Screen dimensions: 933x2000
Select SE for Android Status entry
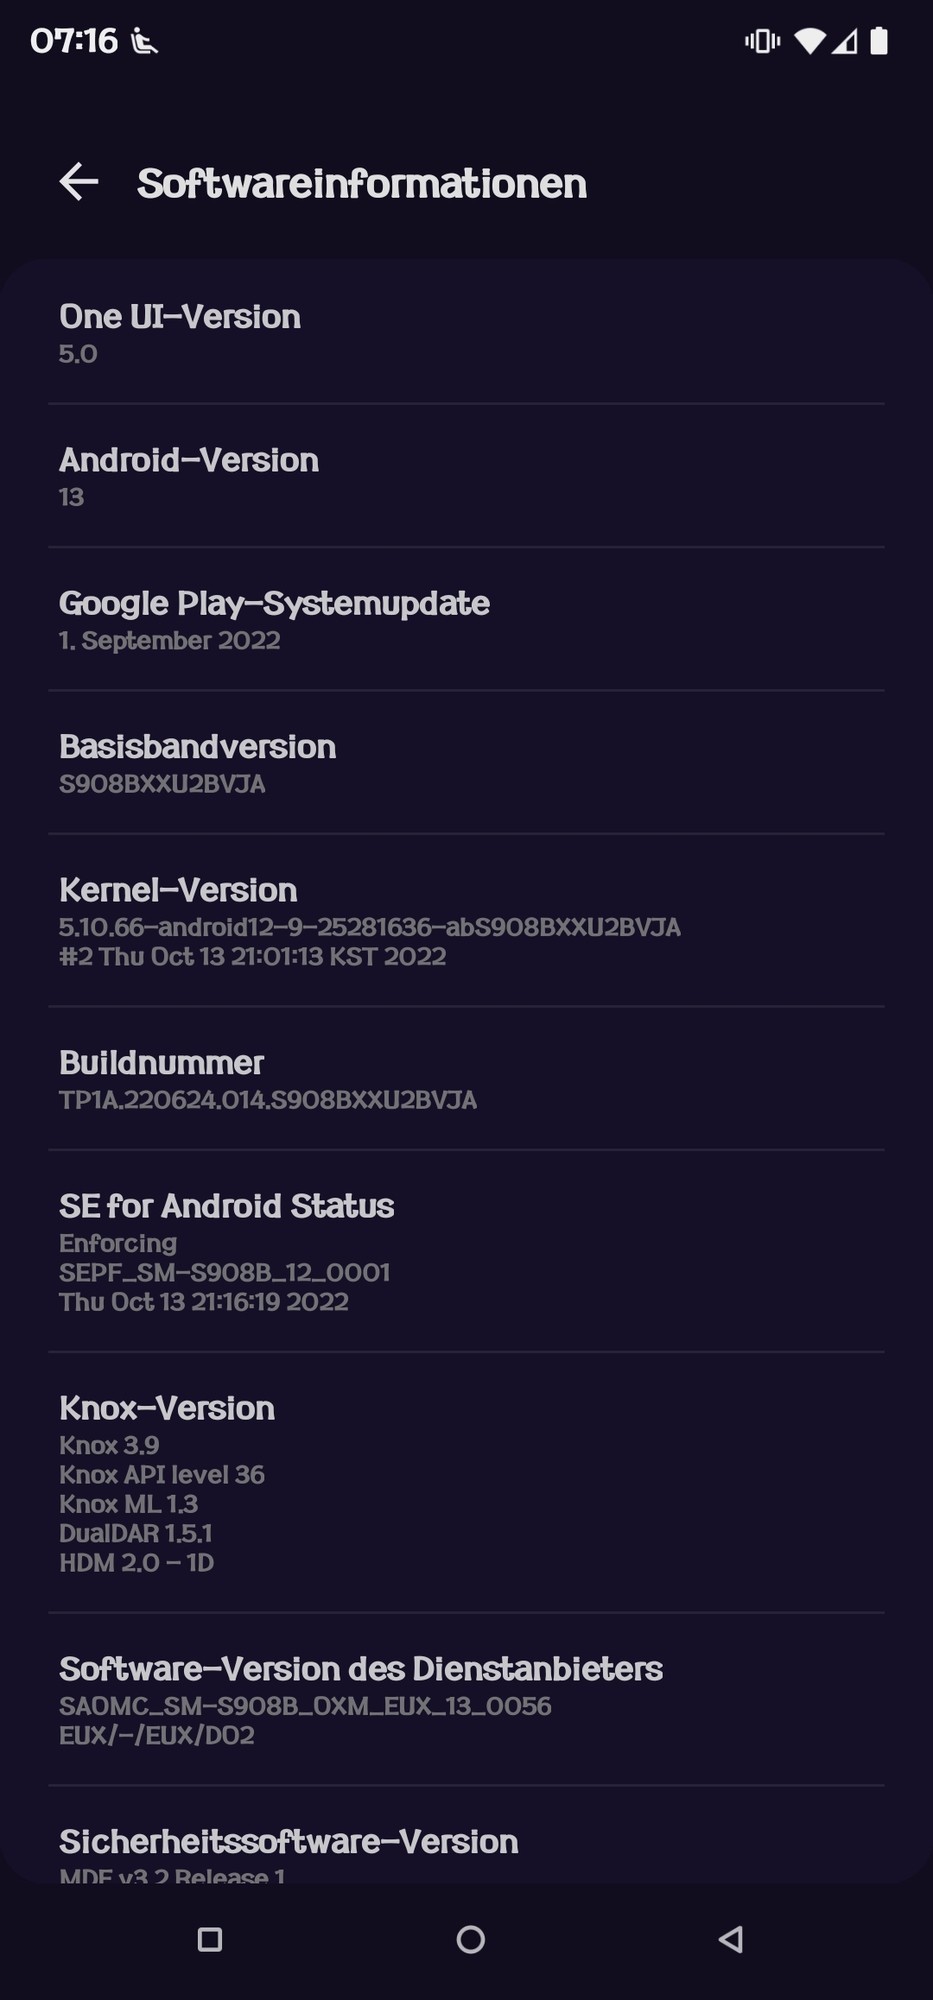[466, 1251]
